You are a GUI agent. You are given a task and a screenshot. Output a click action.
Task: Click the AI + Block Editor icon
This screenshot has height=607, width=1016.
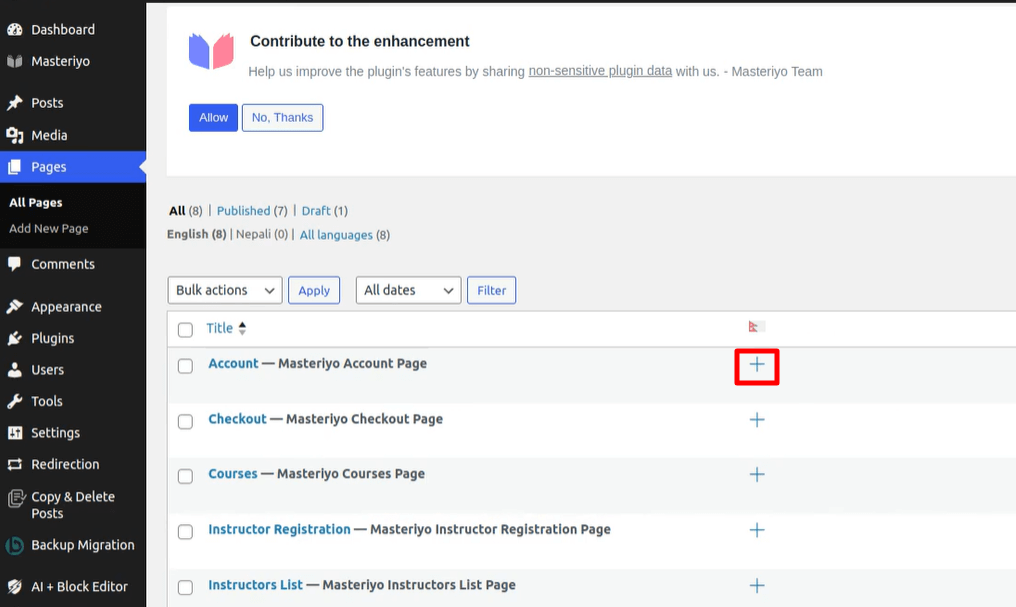(14, 586)
